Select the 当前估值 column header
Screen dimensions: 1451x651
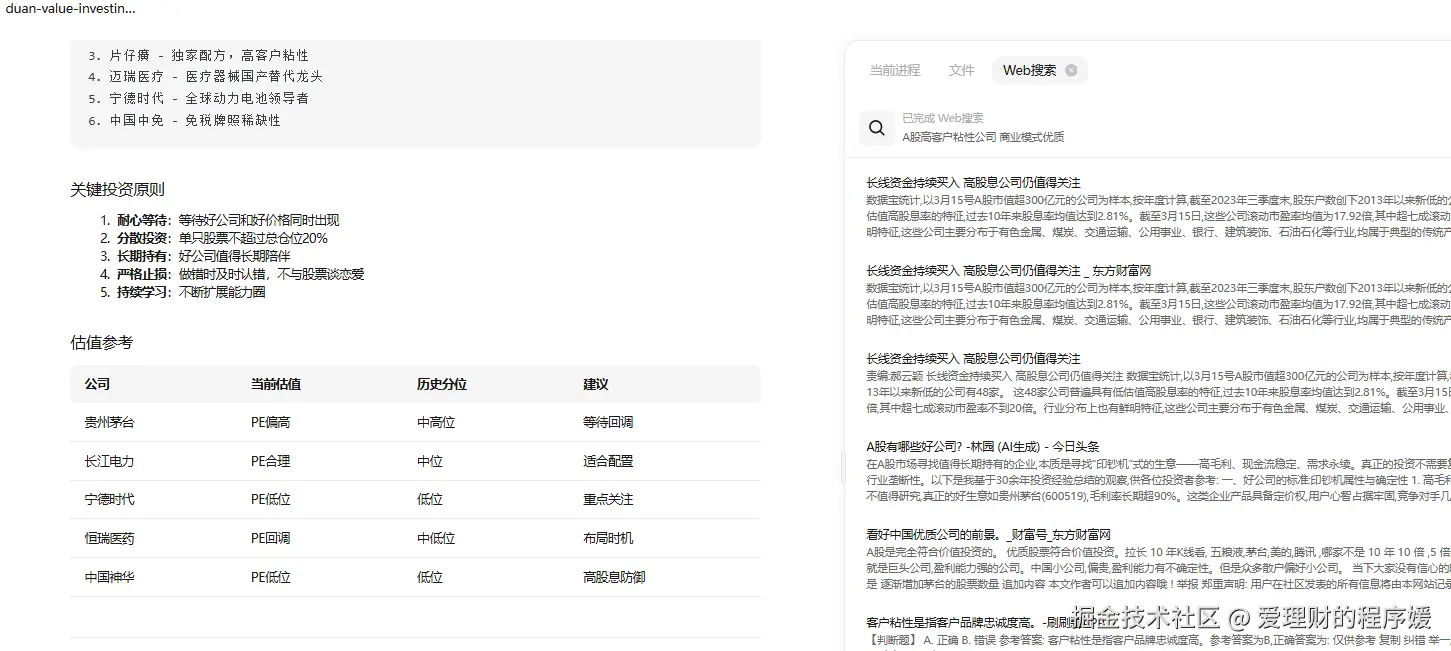point(273,383)
